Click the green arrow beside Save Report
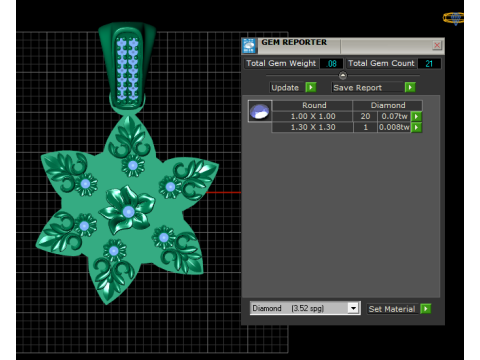Image resolution: width=480 pixels, height=360 pixels. point(410,87)
